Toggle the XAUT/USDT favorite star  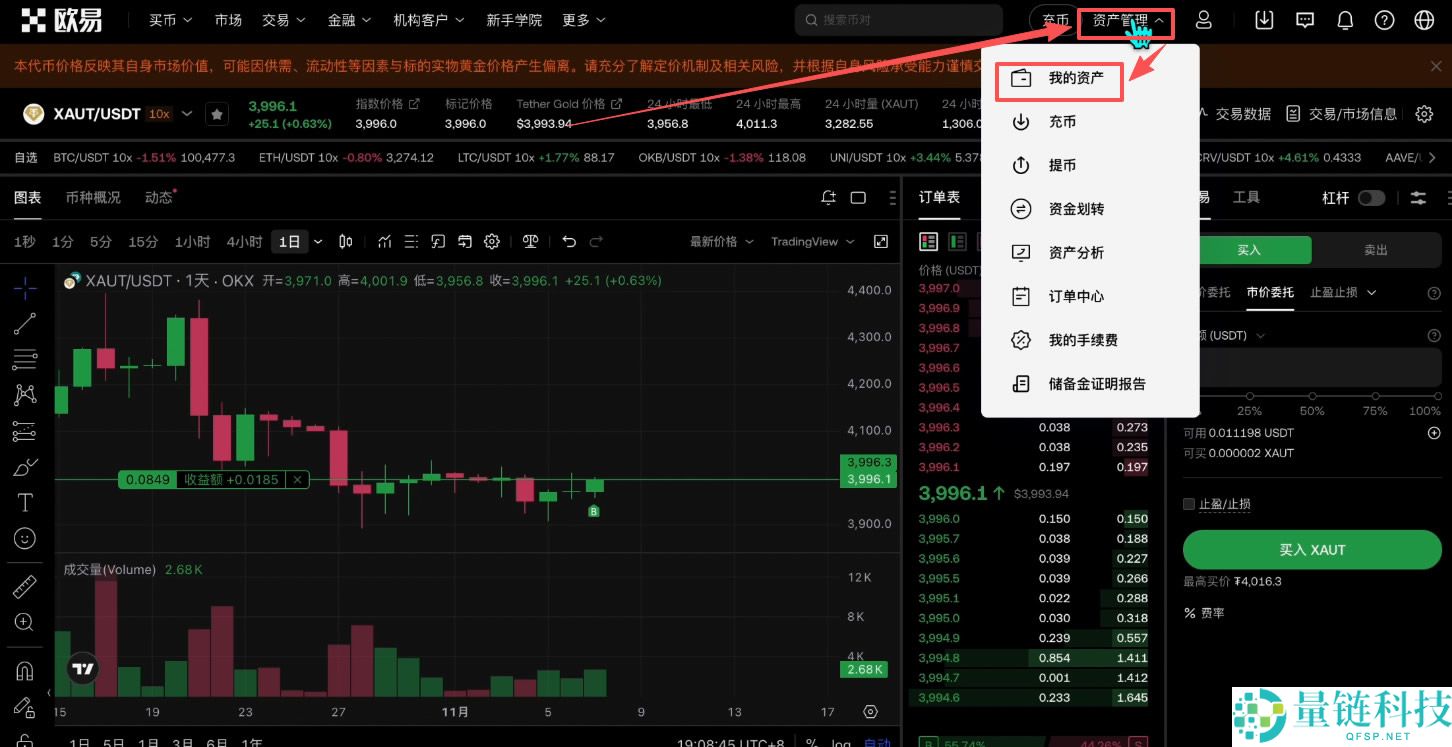point(217,113)
